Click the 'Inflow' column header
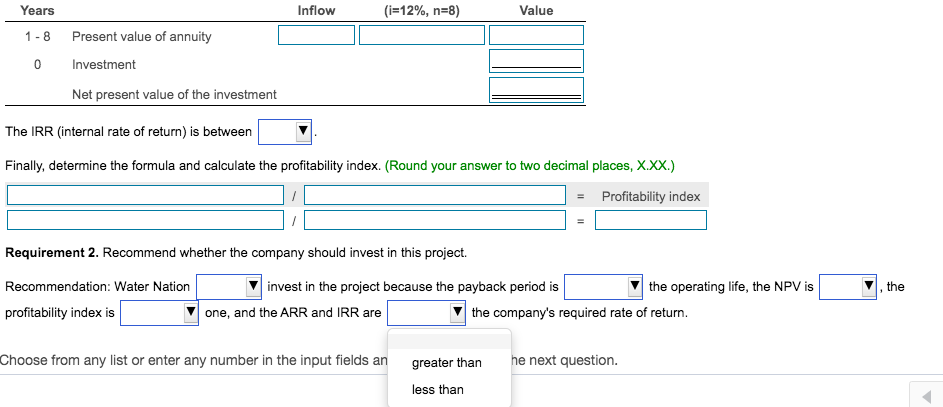Viewport: 943px width, 407px height. pos(316,10)
